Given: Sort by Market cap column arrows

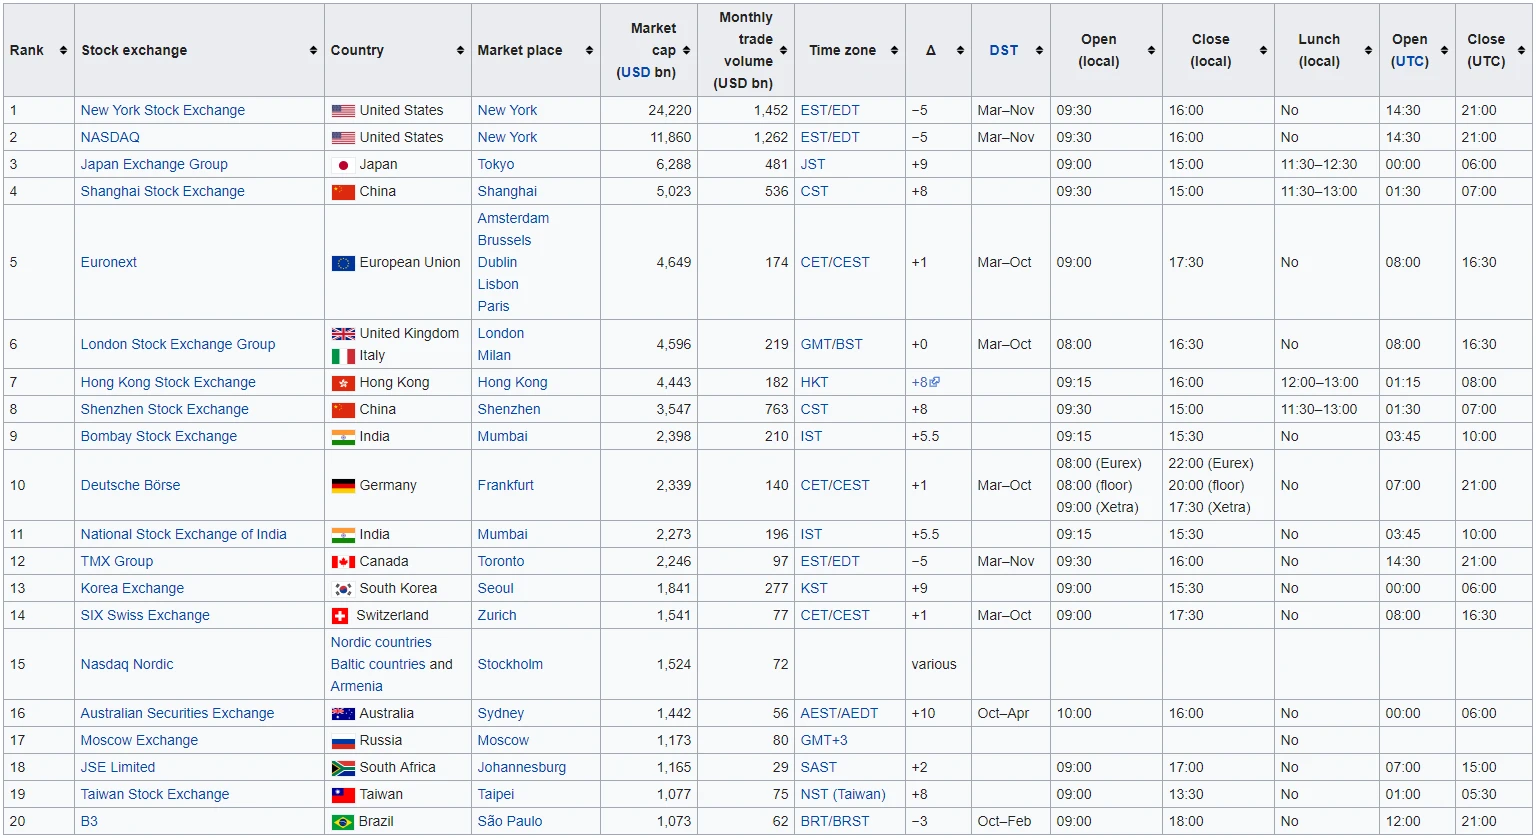Looking at the screenshot, I should pos(686,50).
